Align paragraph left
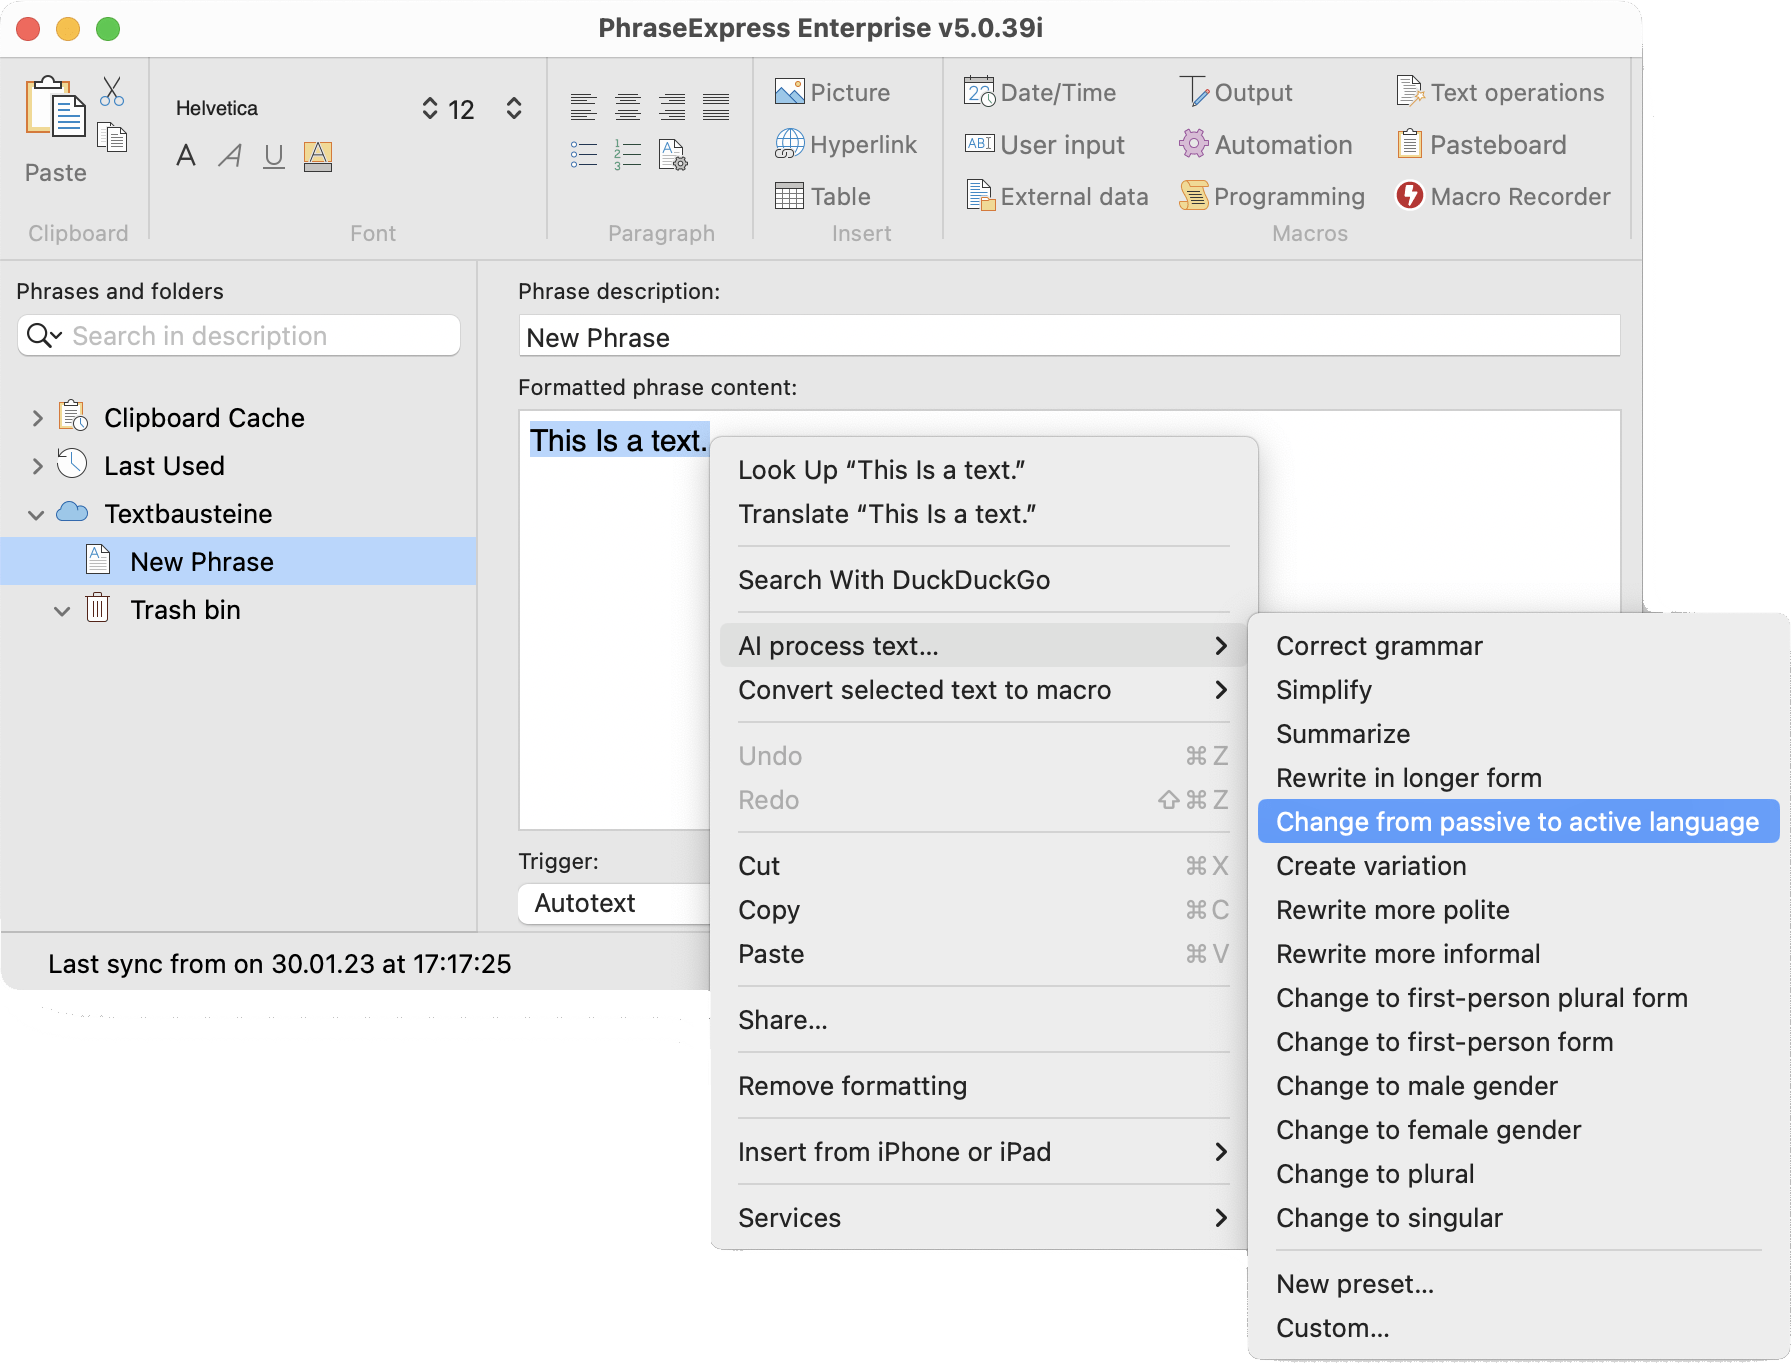Image resolution: width=1792 pixels, height=1363 pixels. point(584,106)
